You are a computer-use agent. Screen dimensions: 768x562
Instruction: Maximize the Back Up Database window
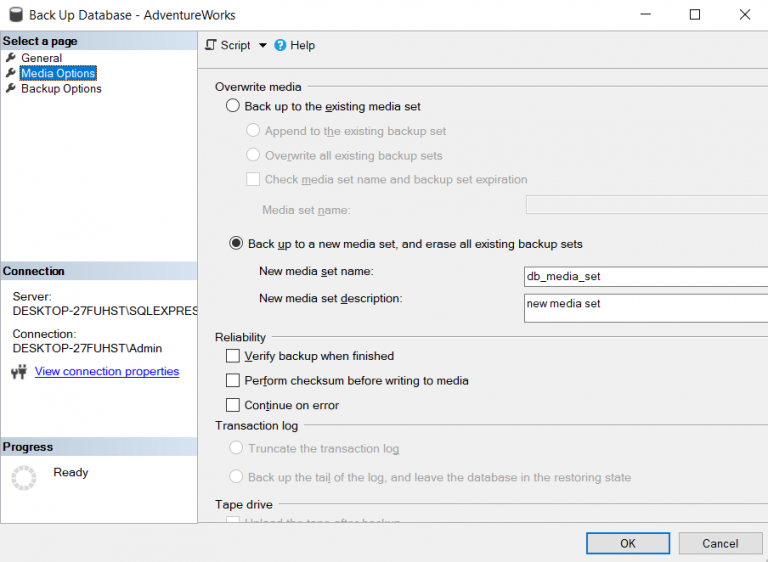tap(694, 15)
